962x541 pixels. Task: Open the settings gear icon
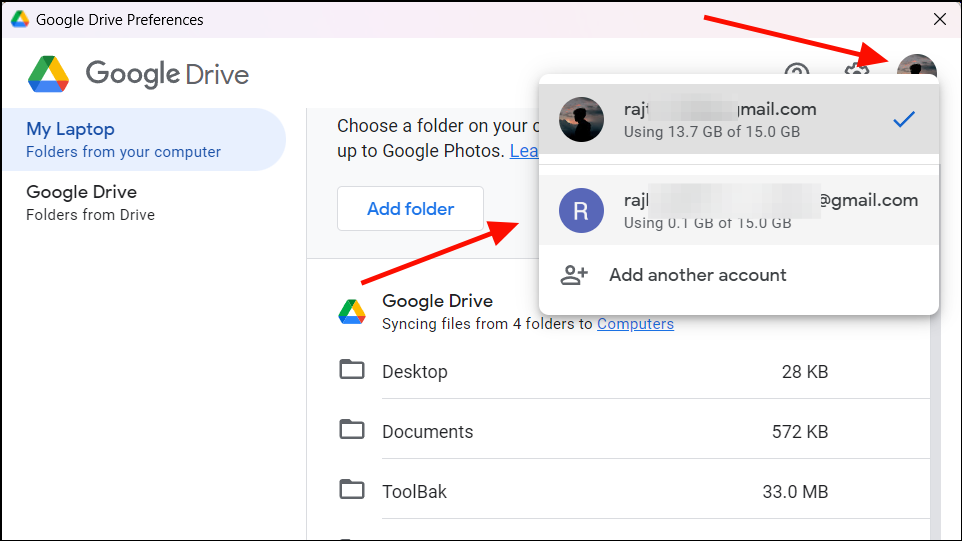click(x=856, y=69)
